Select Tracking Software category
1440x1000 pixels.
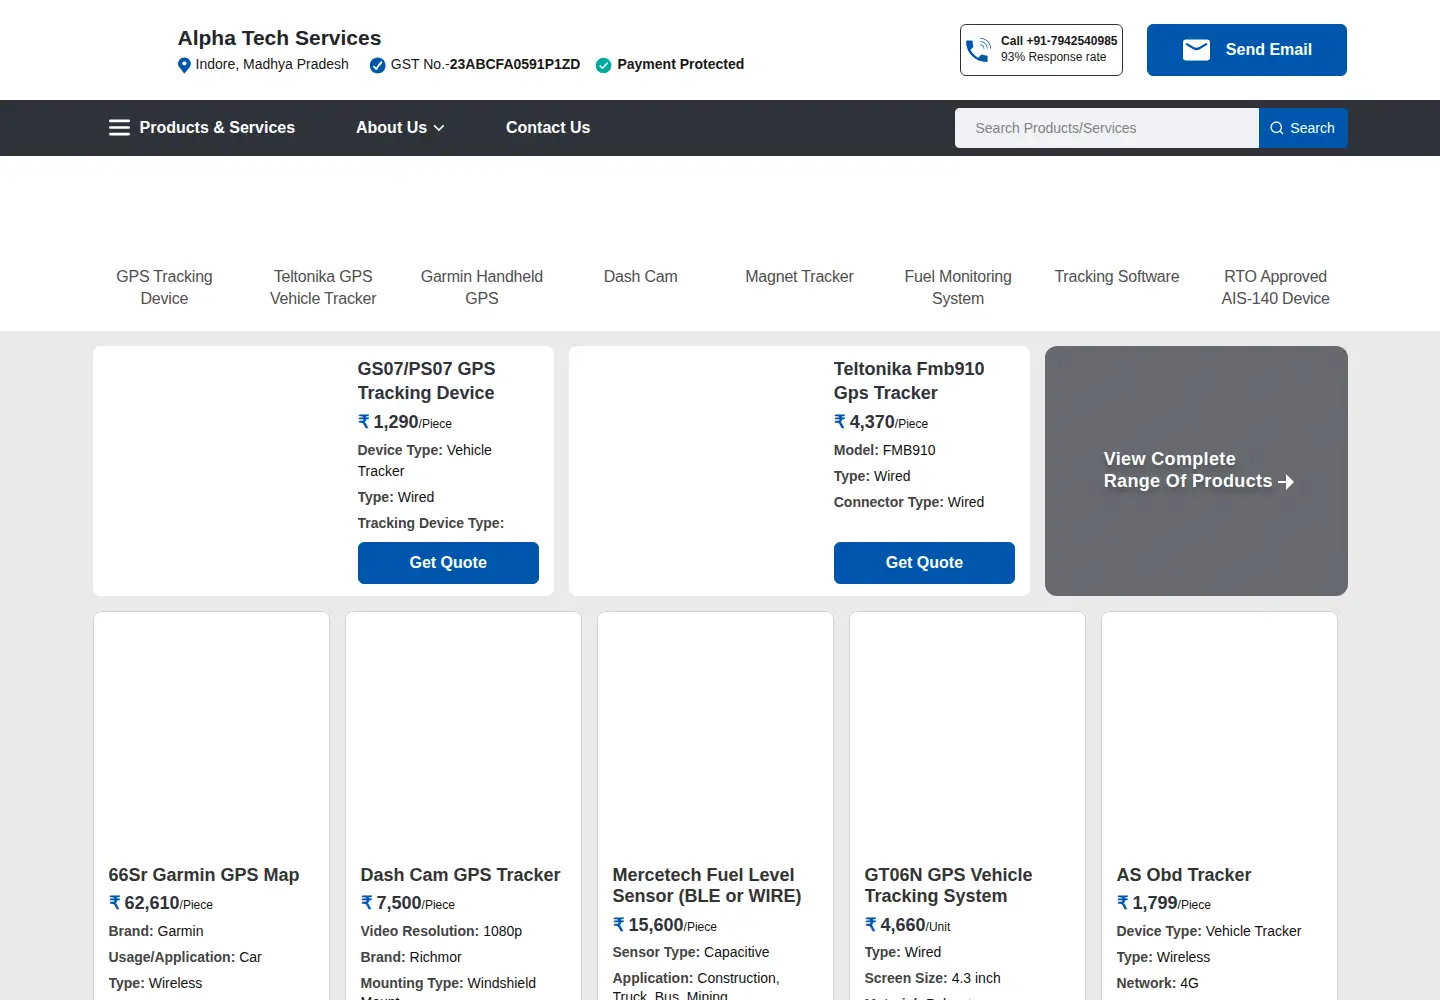(1117, 276)
